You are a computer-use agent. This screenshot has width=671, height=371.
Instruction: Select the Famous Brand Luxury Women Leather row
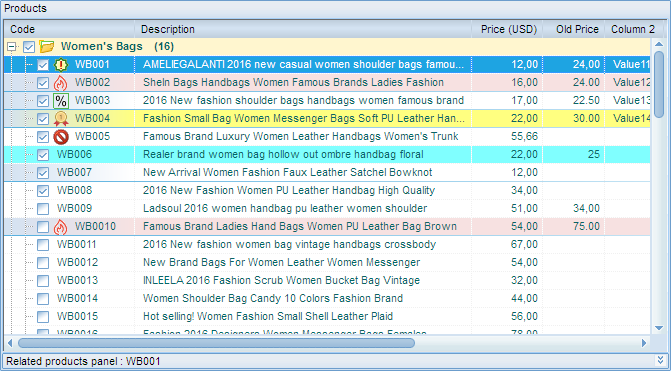point(327,137)
